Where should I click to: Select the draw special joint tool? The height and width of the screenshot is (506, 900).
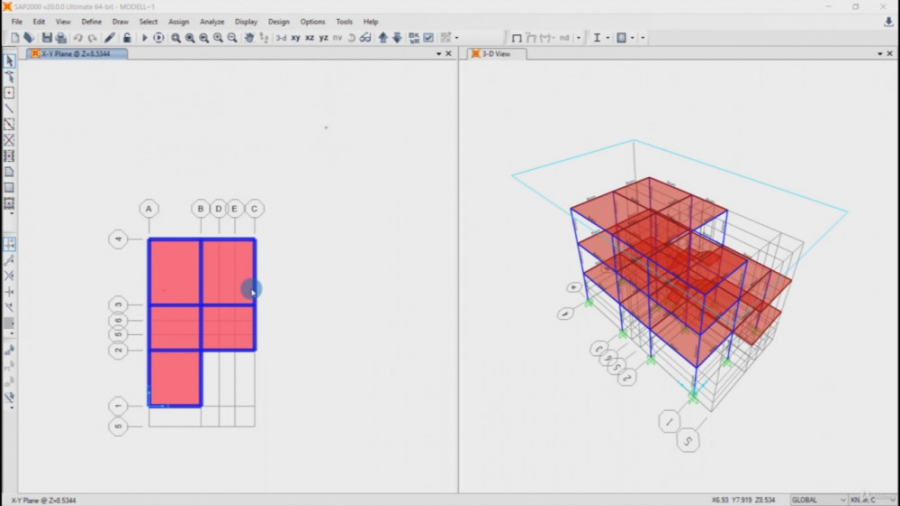(9, 93)
